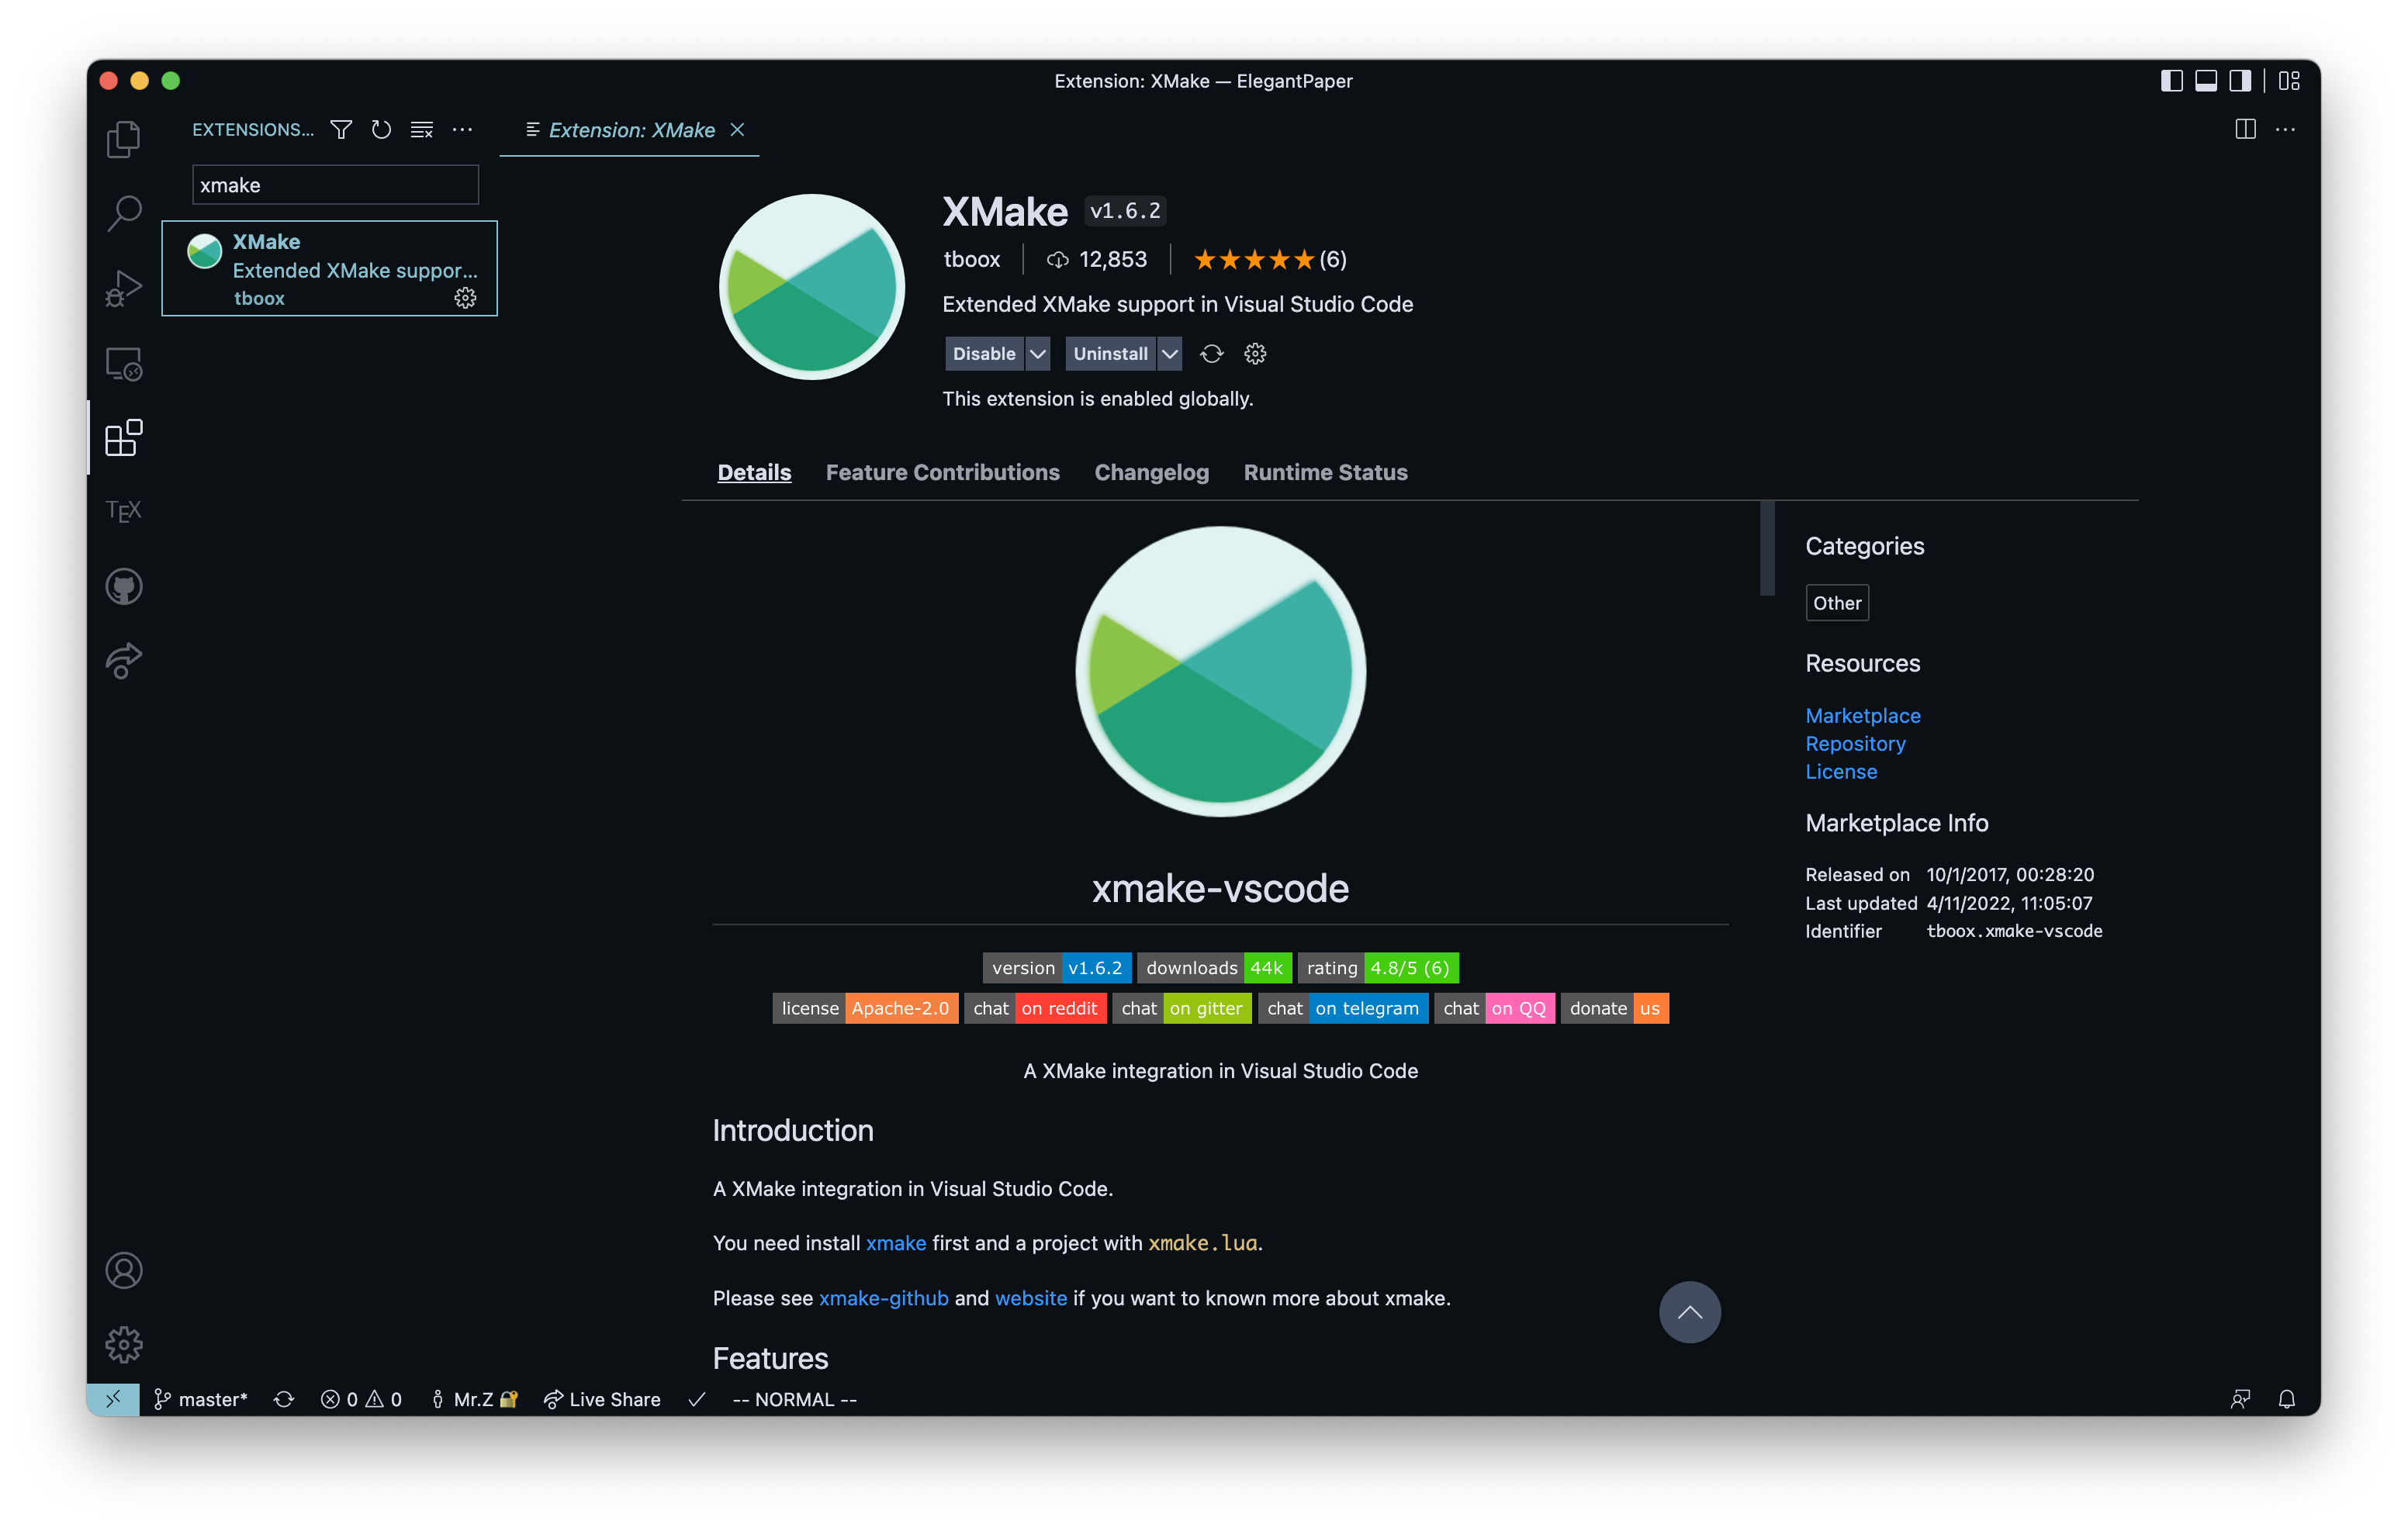Switch to the Changelog tab

[x=1151, y=472]
